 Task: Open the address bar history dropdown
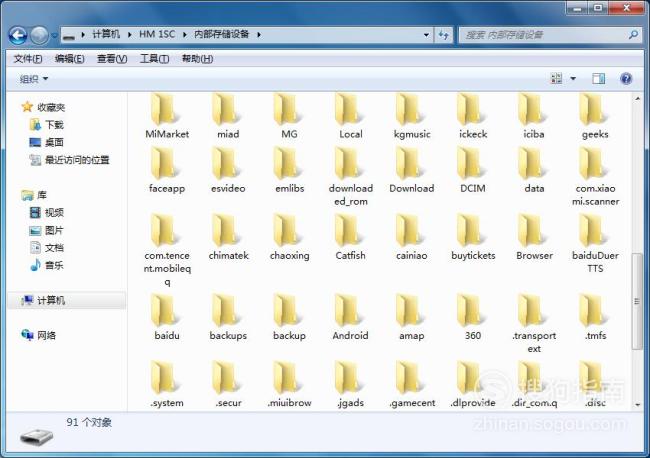pos(426,35)
